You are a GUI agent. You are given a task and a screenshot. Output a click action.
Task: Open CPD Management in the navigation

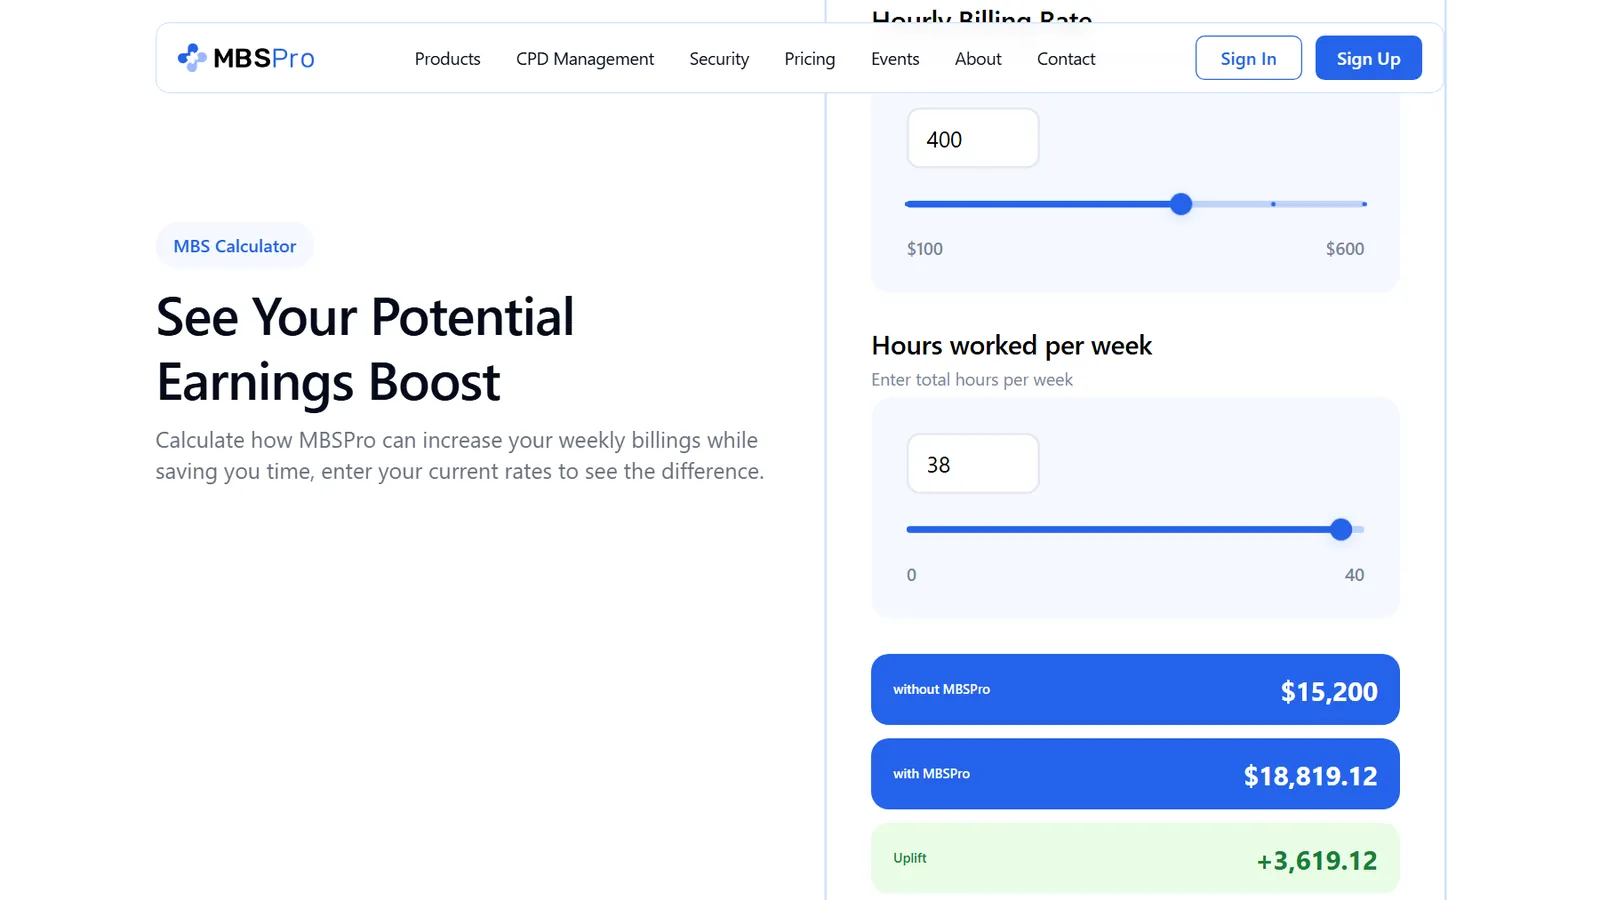585,59
